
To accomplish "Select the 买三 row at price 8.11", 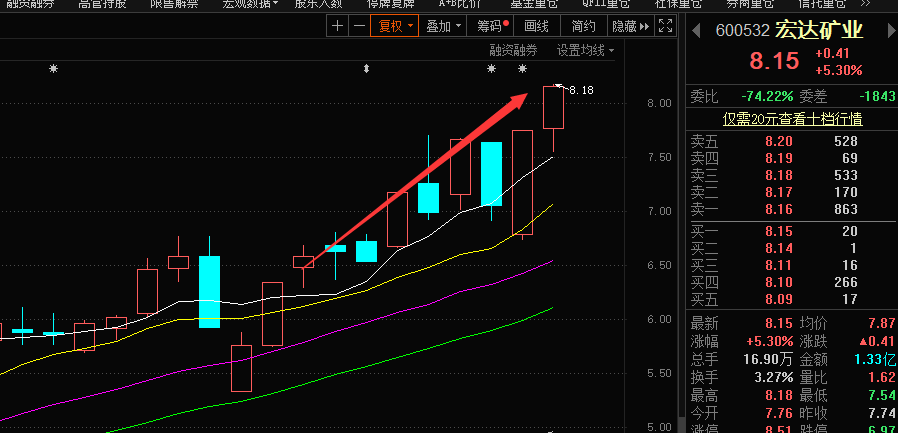I will (x=793, y=265).
